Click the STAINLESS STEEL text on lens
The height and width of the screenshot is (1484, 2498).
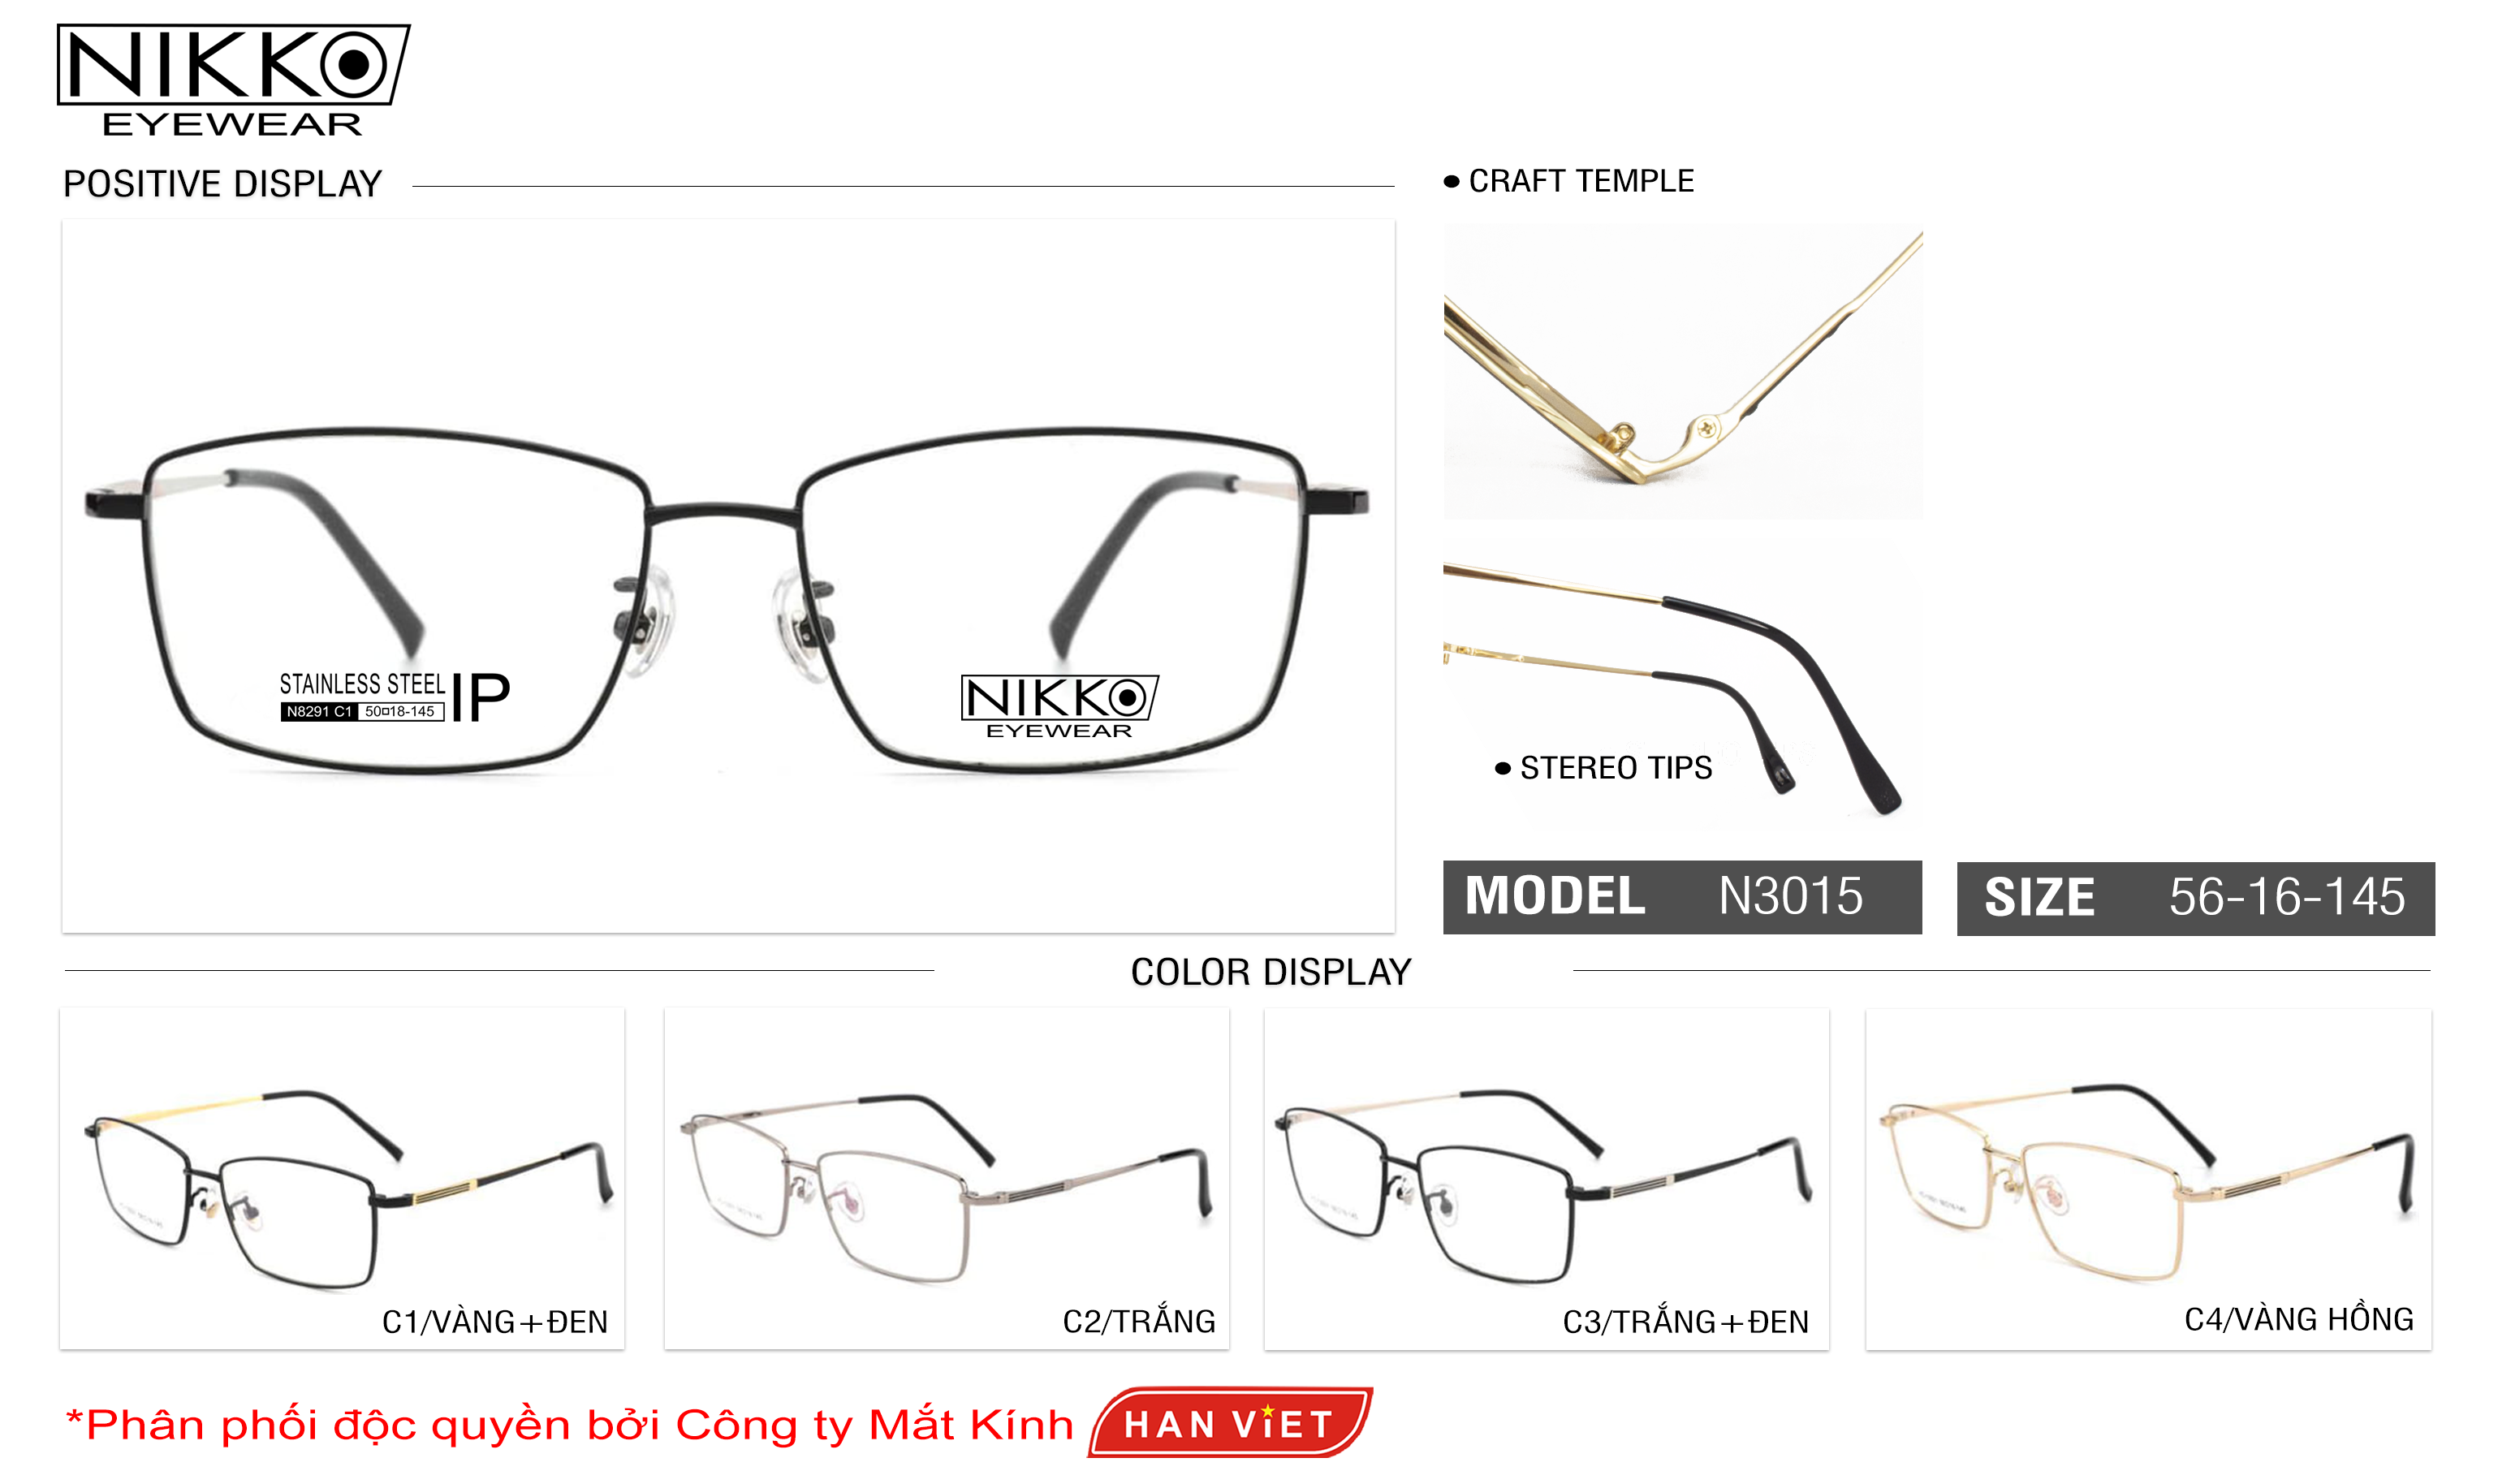pyautogui.click(x=362, y=684)
